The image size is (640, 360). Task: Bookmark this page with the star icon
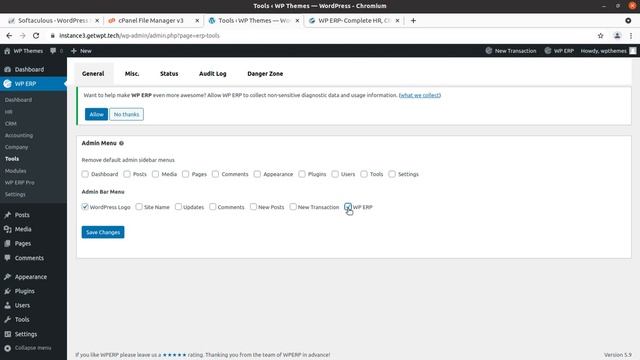pyautogui.click(x=600, y=36)
